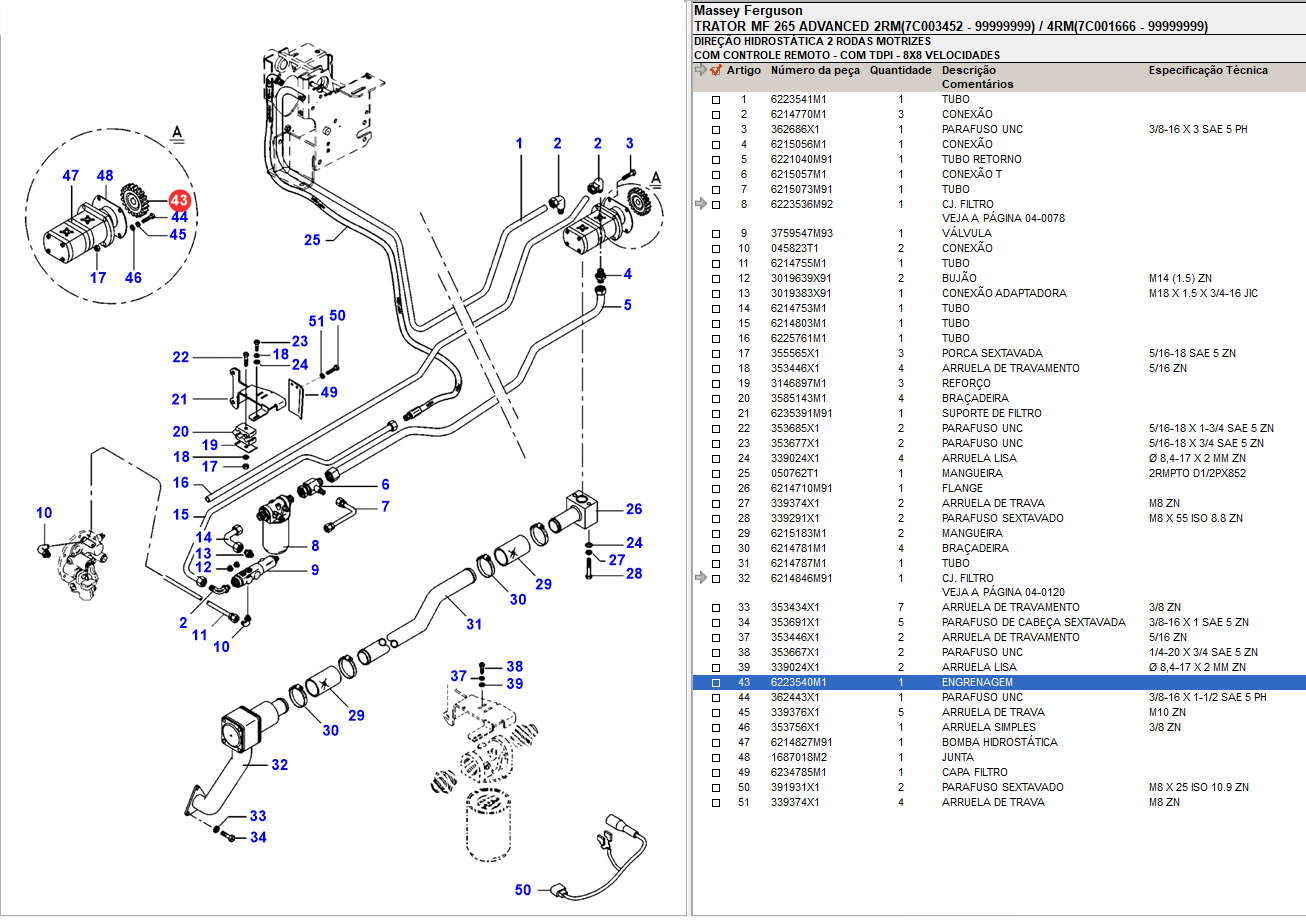Click callout 26 next to the flange
This screenshot has width=1306, height=920.
pyautogui.click(x=634, y=509)
